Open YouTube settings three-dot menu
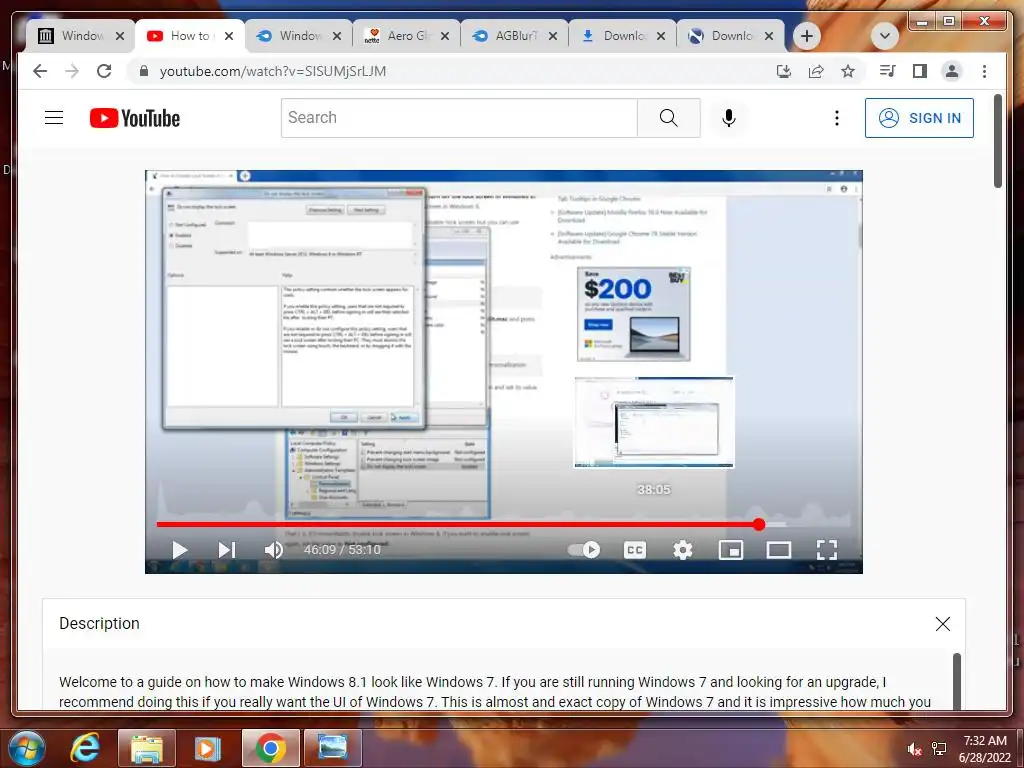 tap(837, 118)
